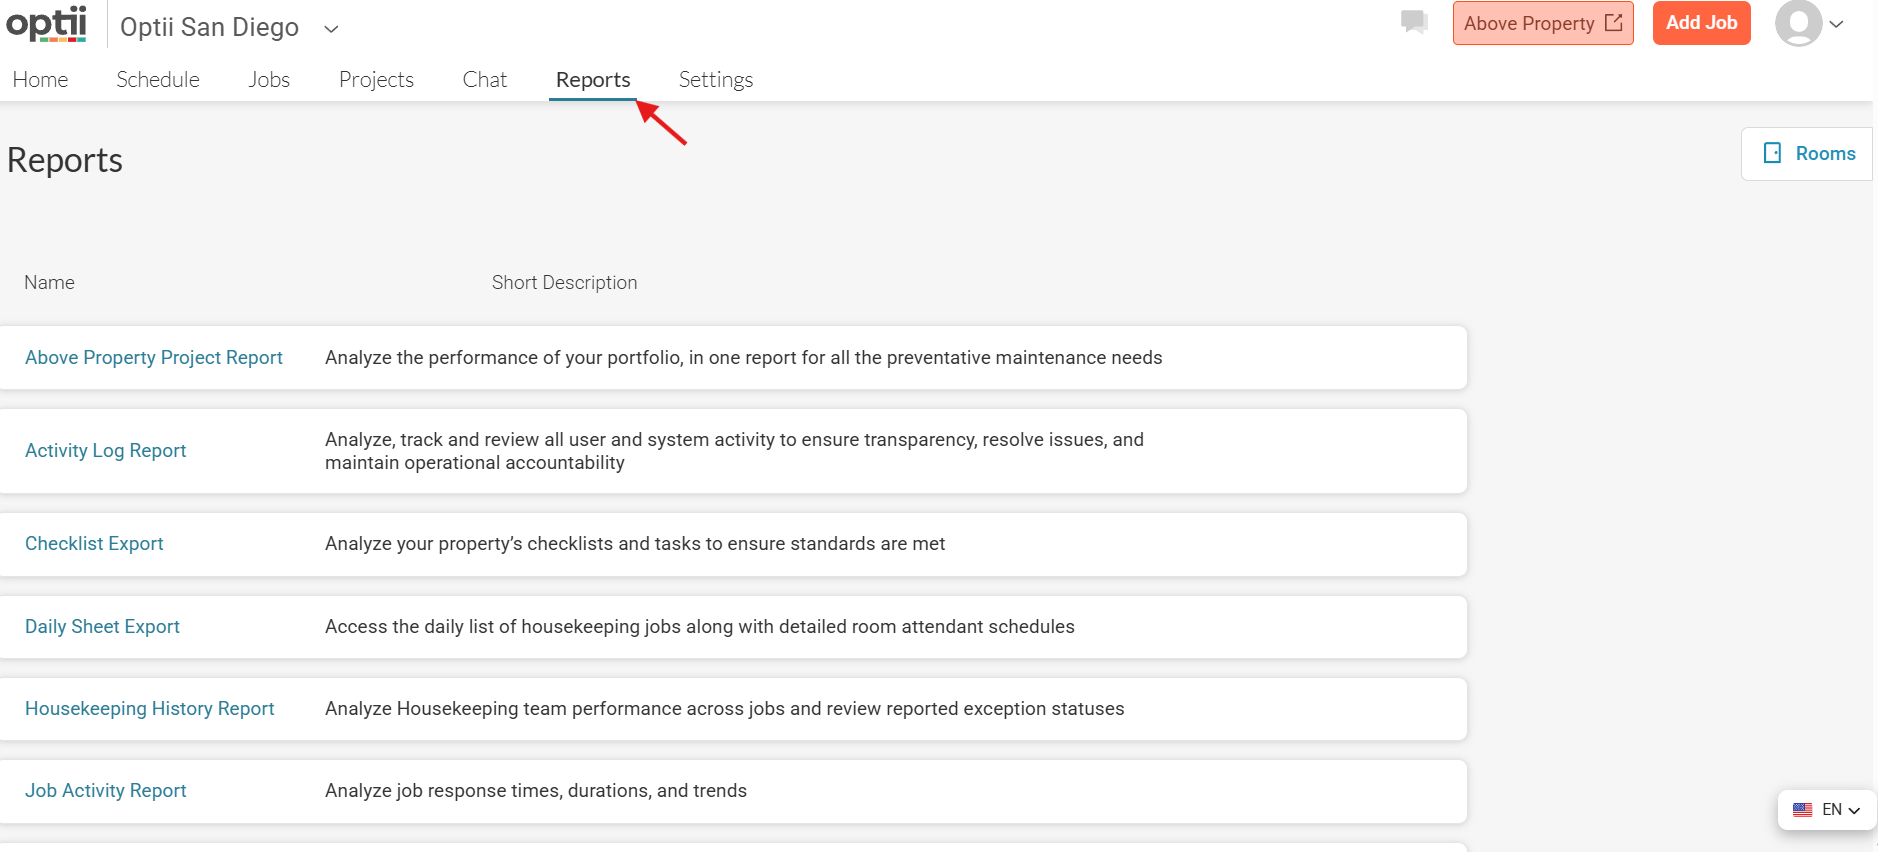Click the Reports page heading

pos(65,161)
